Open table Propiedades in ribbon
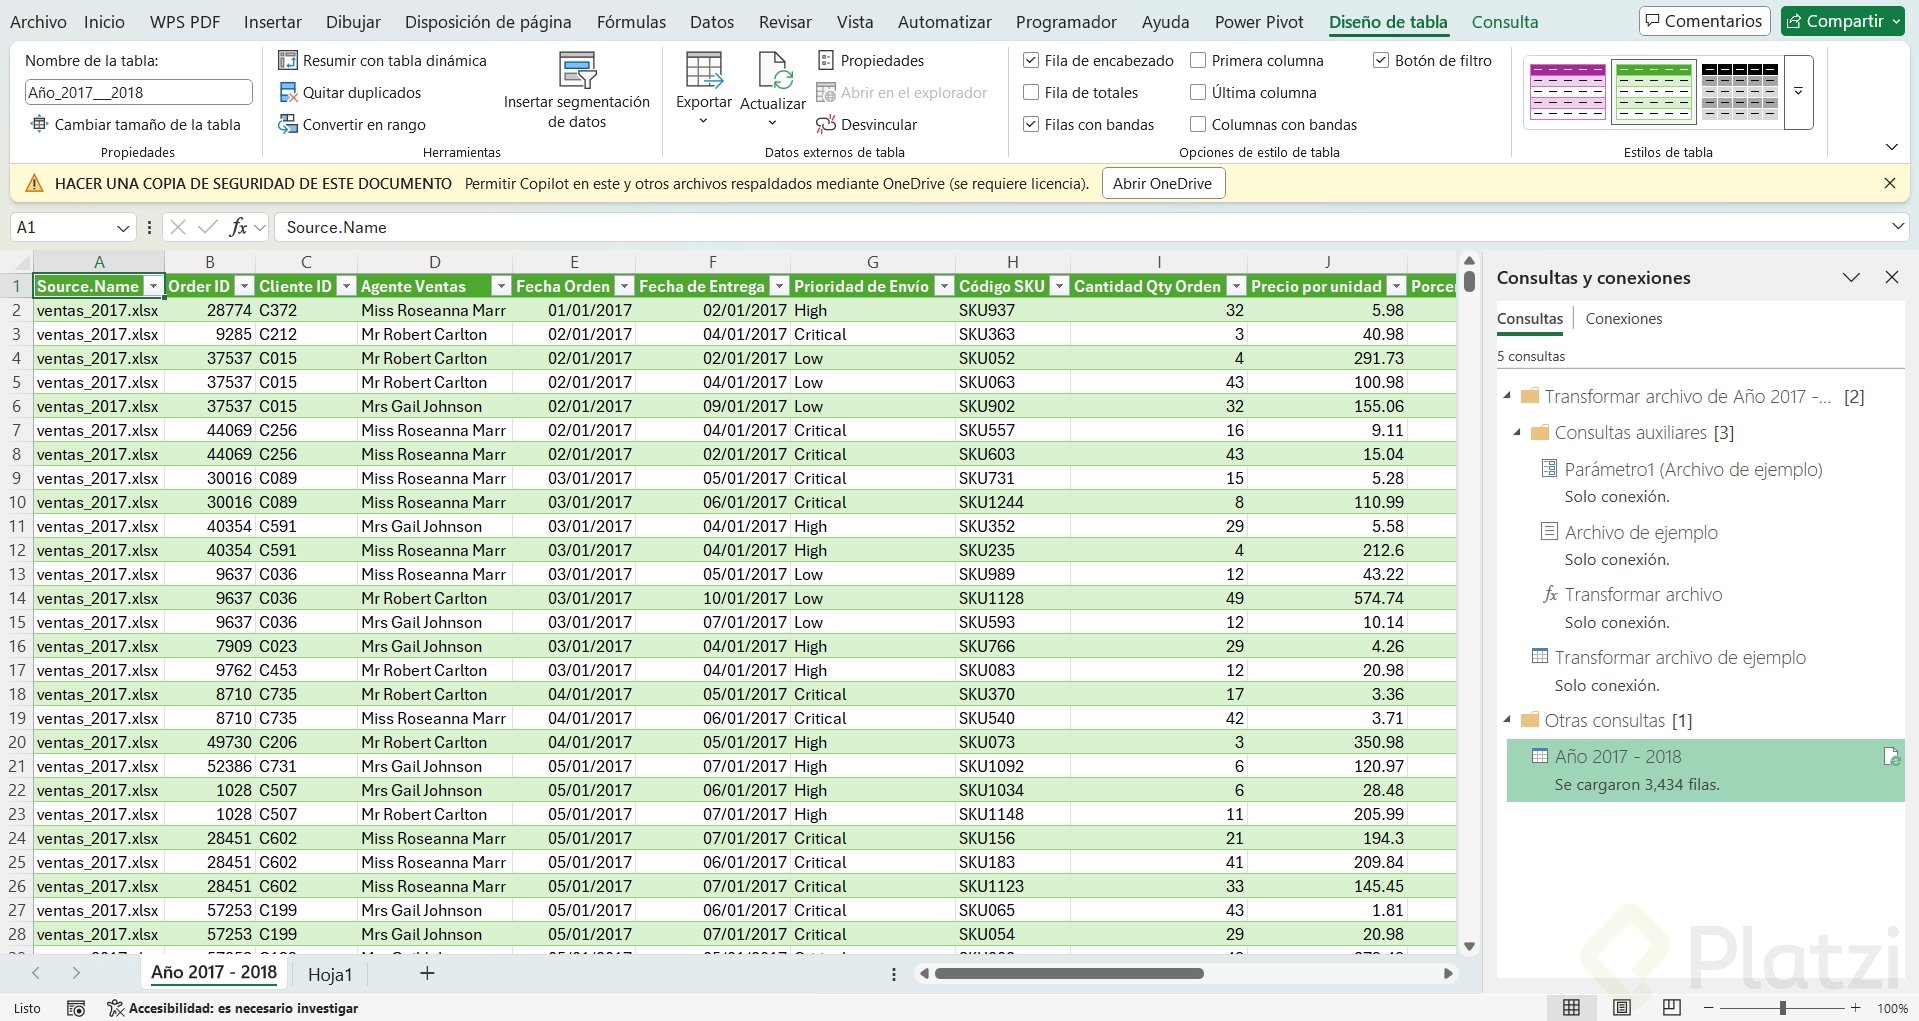Image resolution: width=1919 pixels, height=1021 pixels. pos(870,61)
